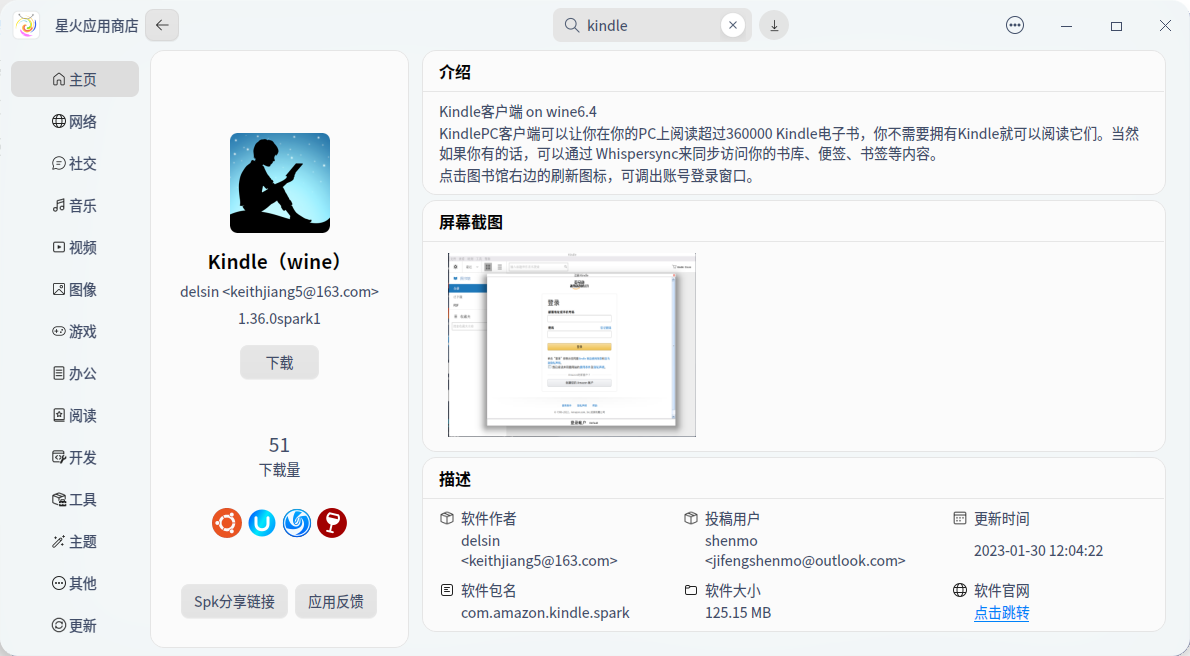Screen dimensions: 1190x656
Task: Click the 应用反馈 feedback button
Action: 335,602
